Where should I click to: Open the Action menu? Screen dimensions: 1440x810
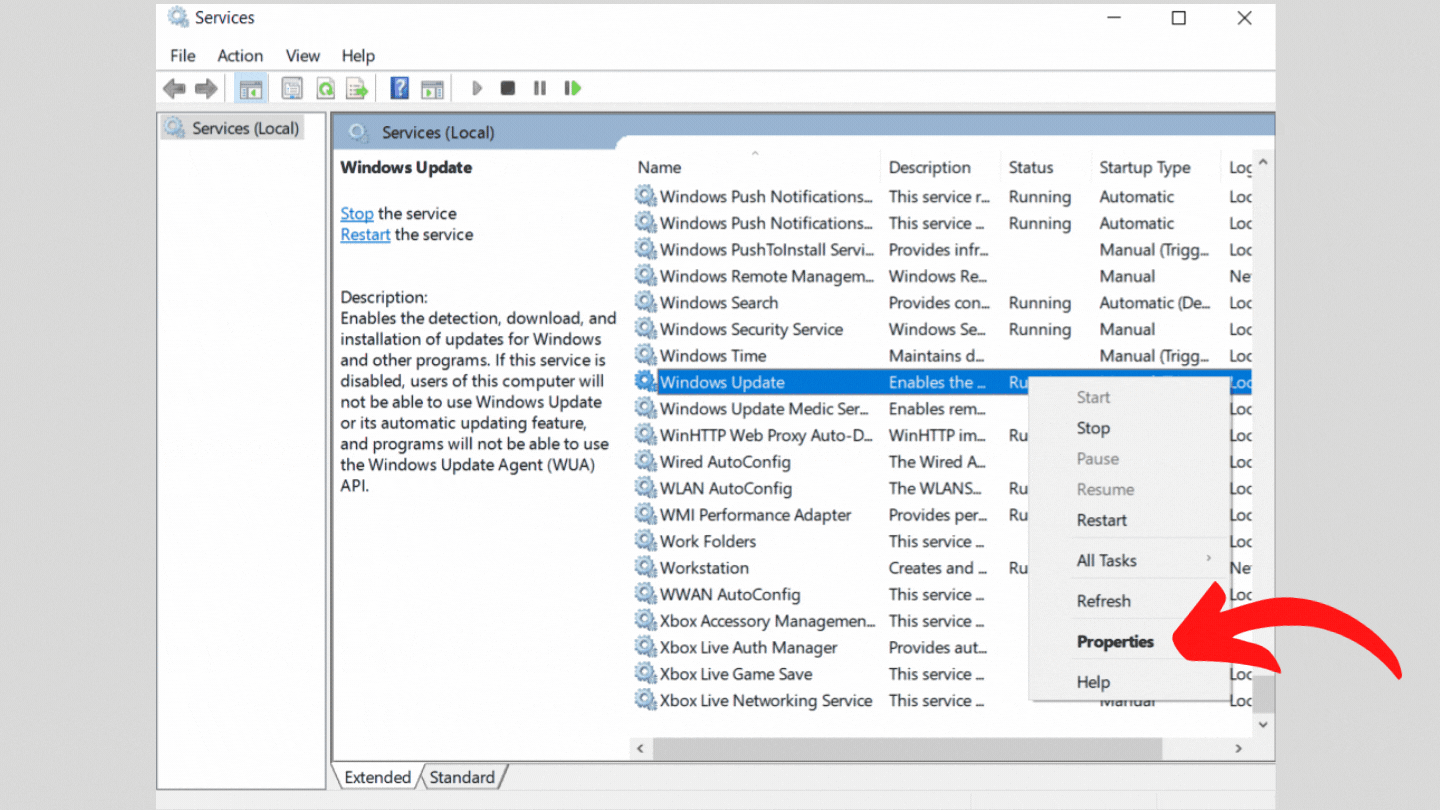tap(240, 56)
